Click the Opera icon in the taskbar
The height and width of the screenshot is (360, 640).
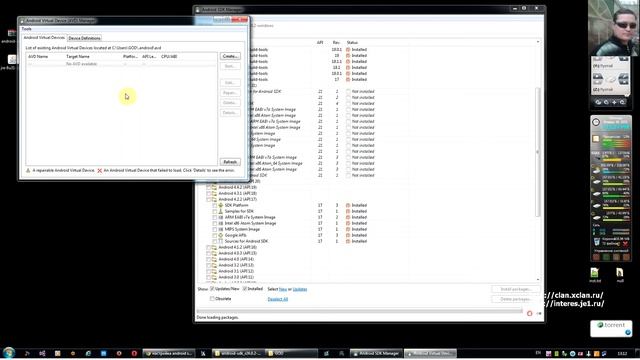pyautogui.click(x=134, y=353)
